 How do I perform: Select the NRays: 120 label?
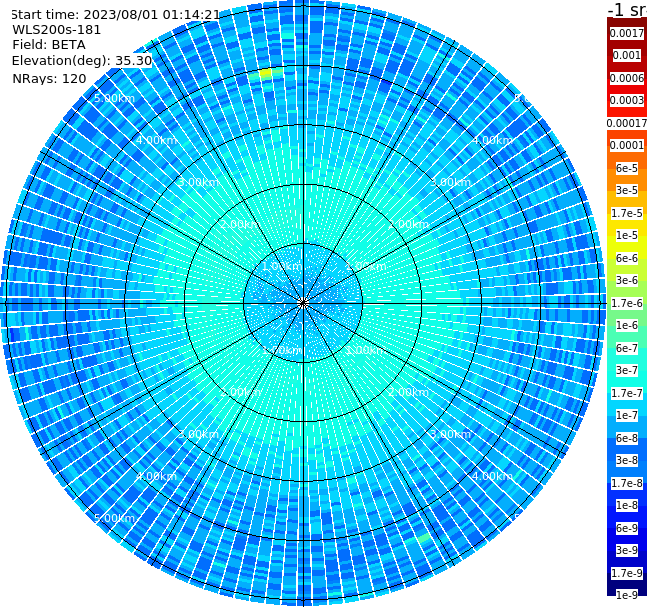(x=49, y=78)
